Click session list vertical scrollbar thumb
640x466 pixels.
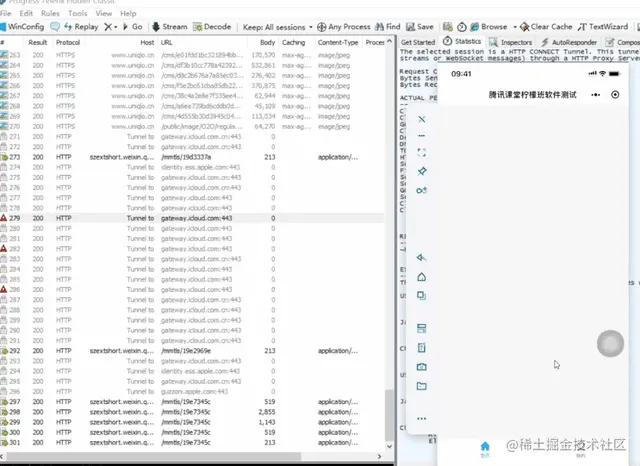click(x=389, y=414)
